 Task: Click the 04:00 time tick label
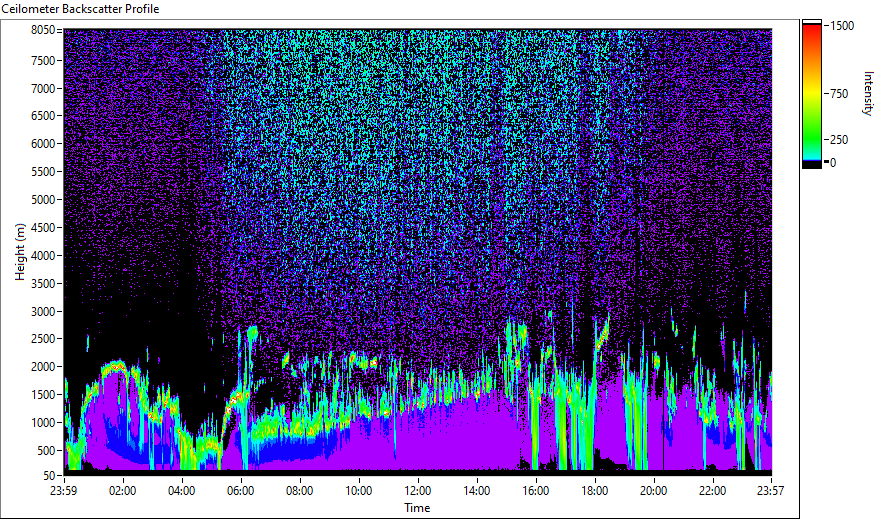click(181, 491)
